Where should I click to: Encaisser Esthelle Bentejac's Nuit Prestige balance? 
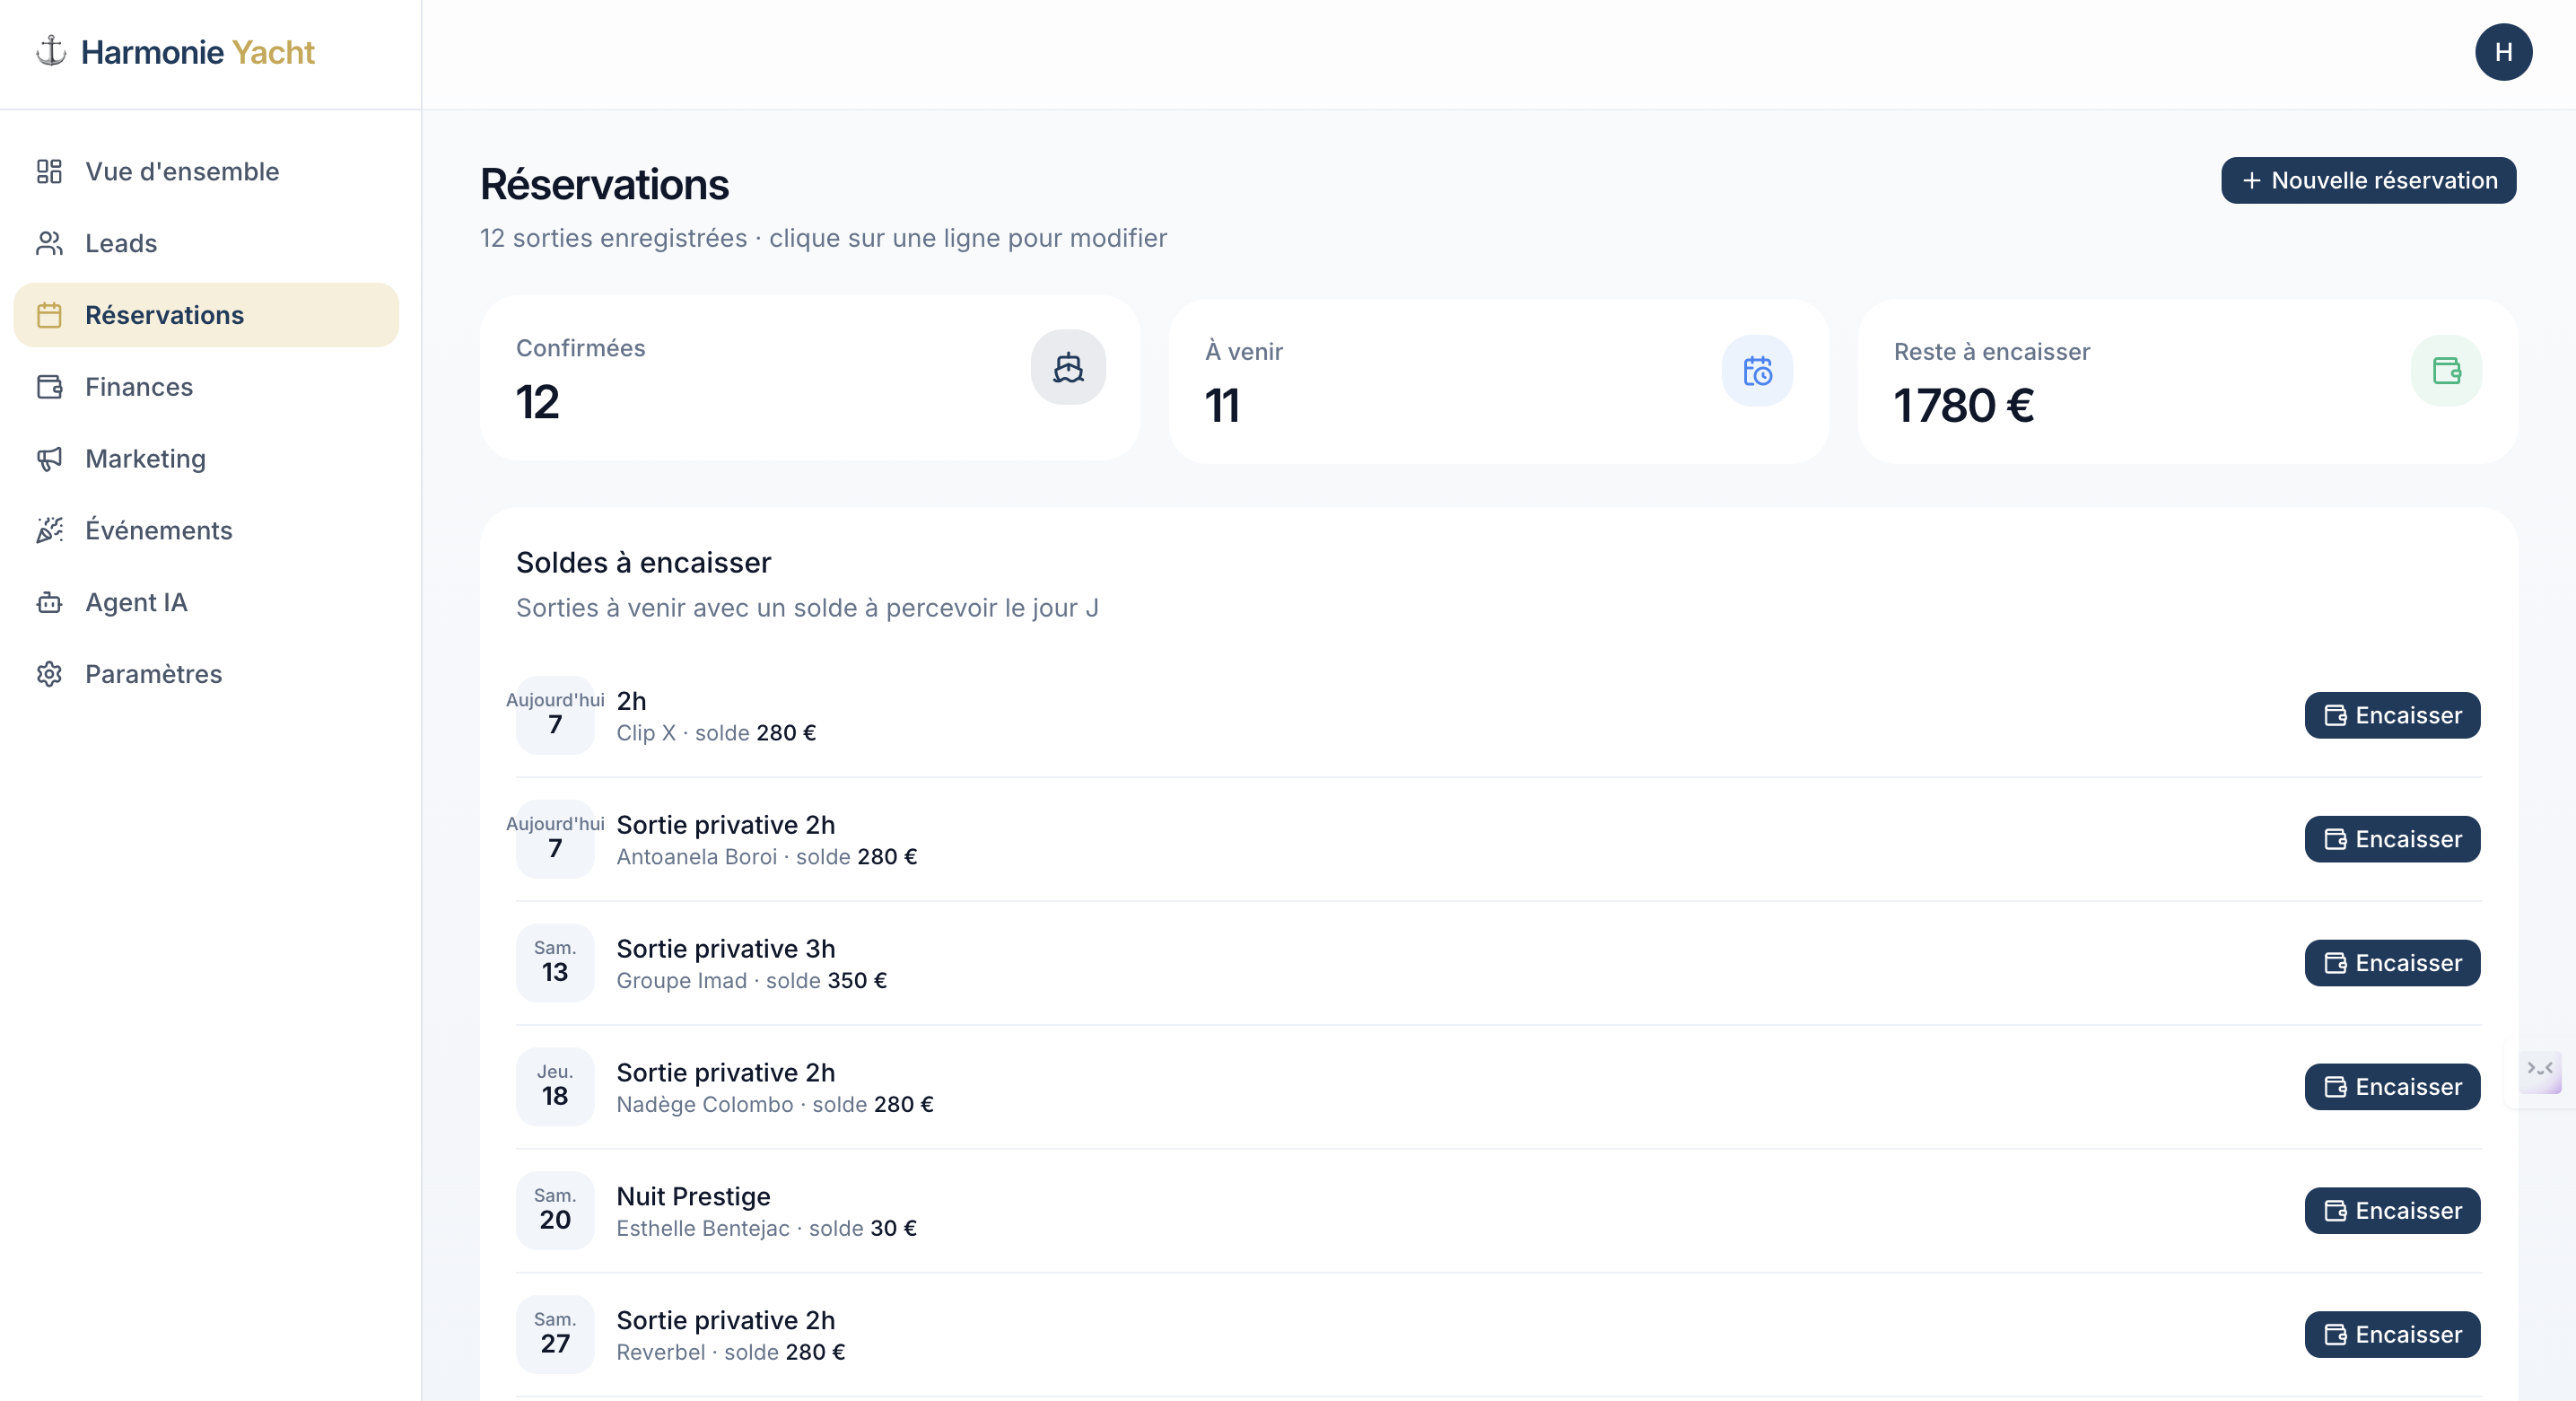2392,1211
